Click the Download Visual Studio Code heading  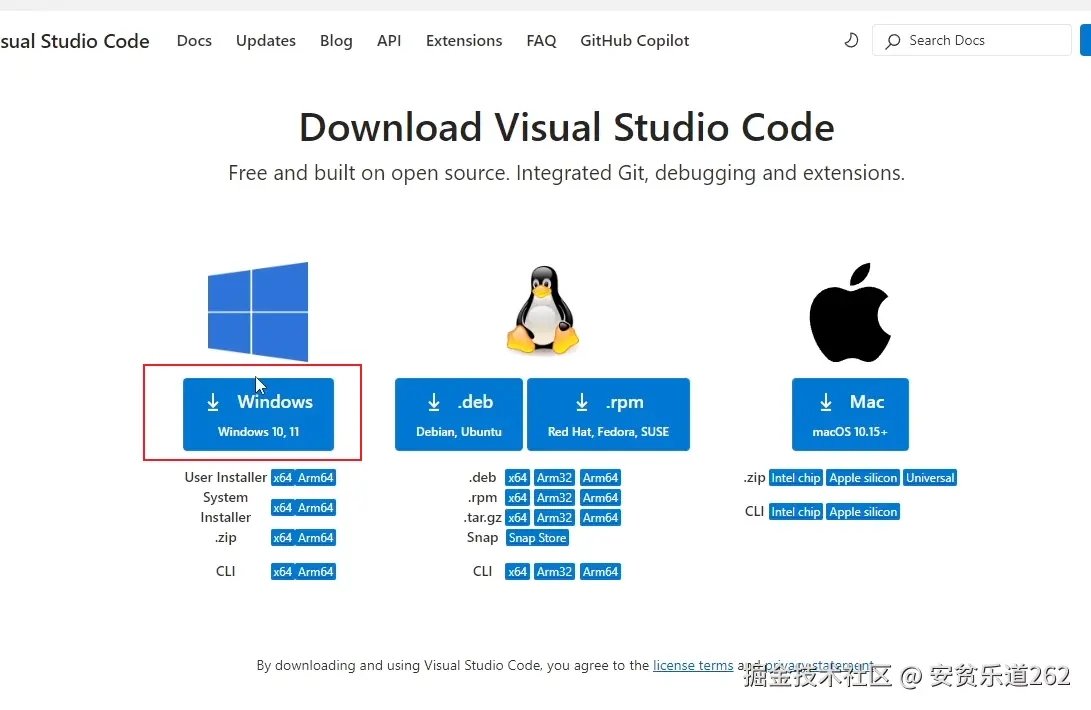click(566, 127)
